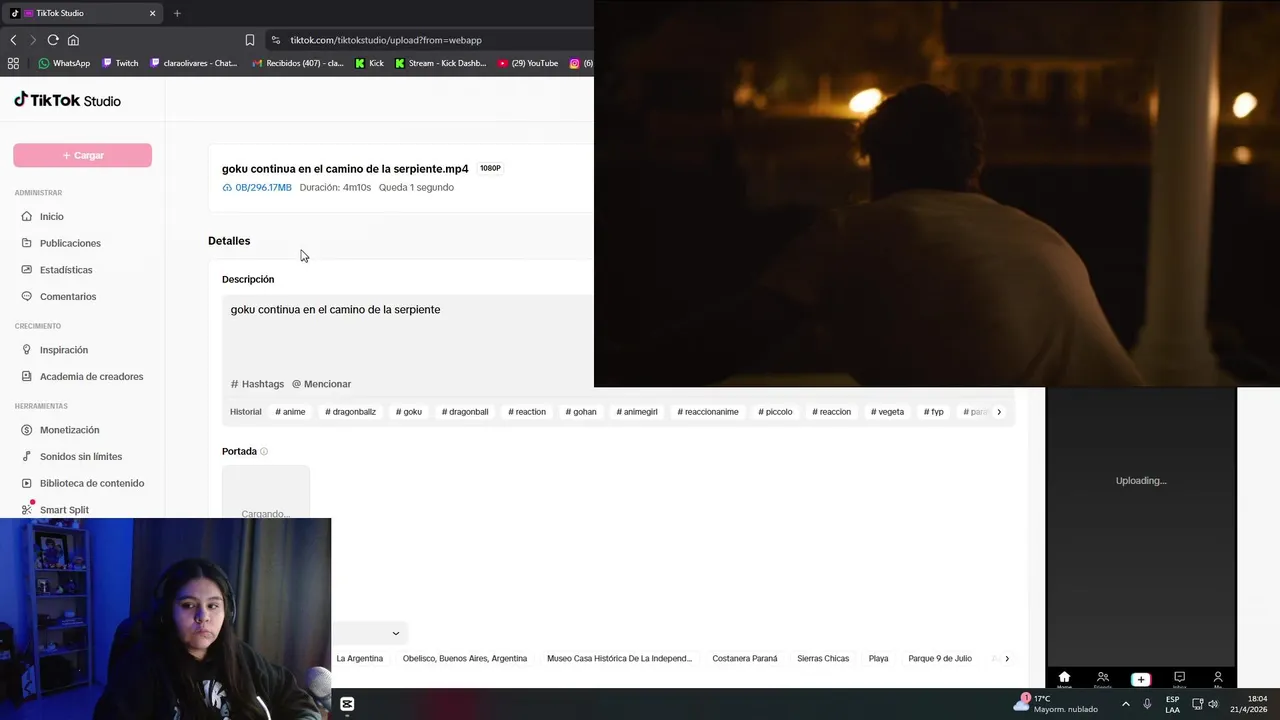The width and height of the screenshot is (1280, 720).
Task: Open Stream - Kick Dashboard bookmark
Action: pyautogui.click(x=440, y=63)
